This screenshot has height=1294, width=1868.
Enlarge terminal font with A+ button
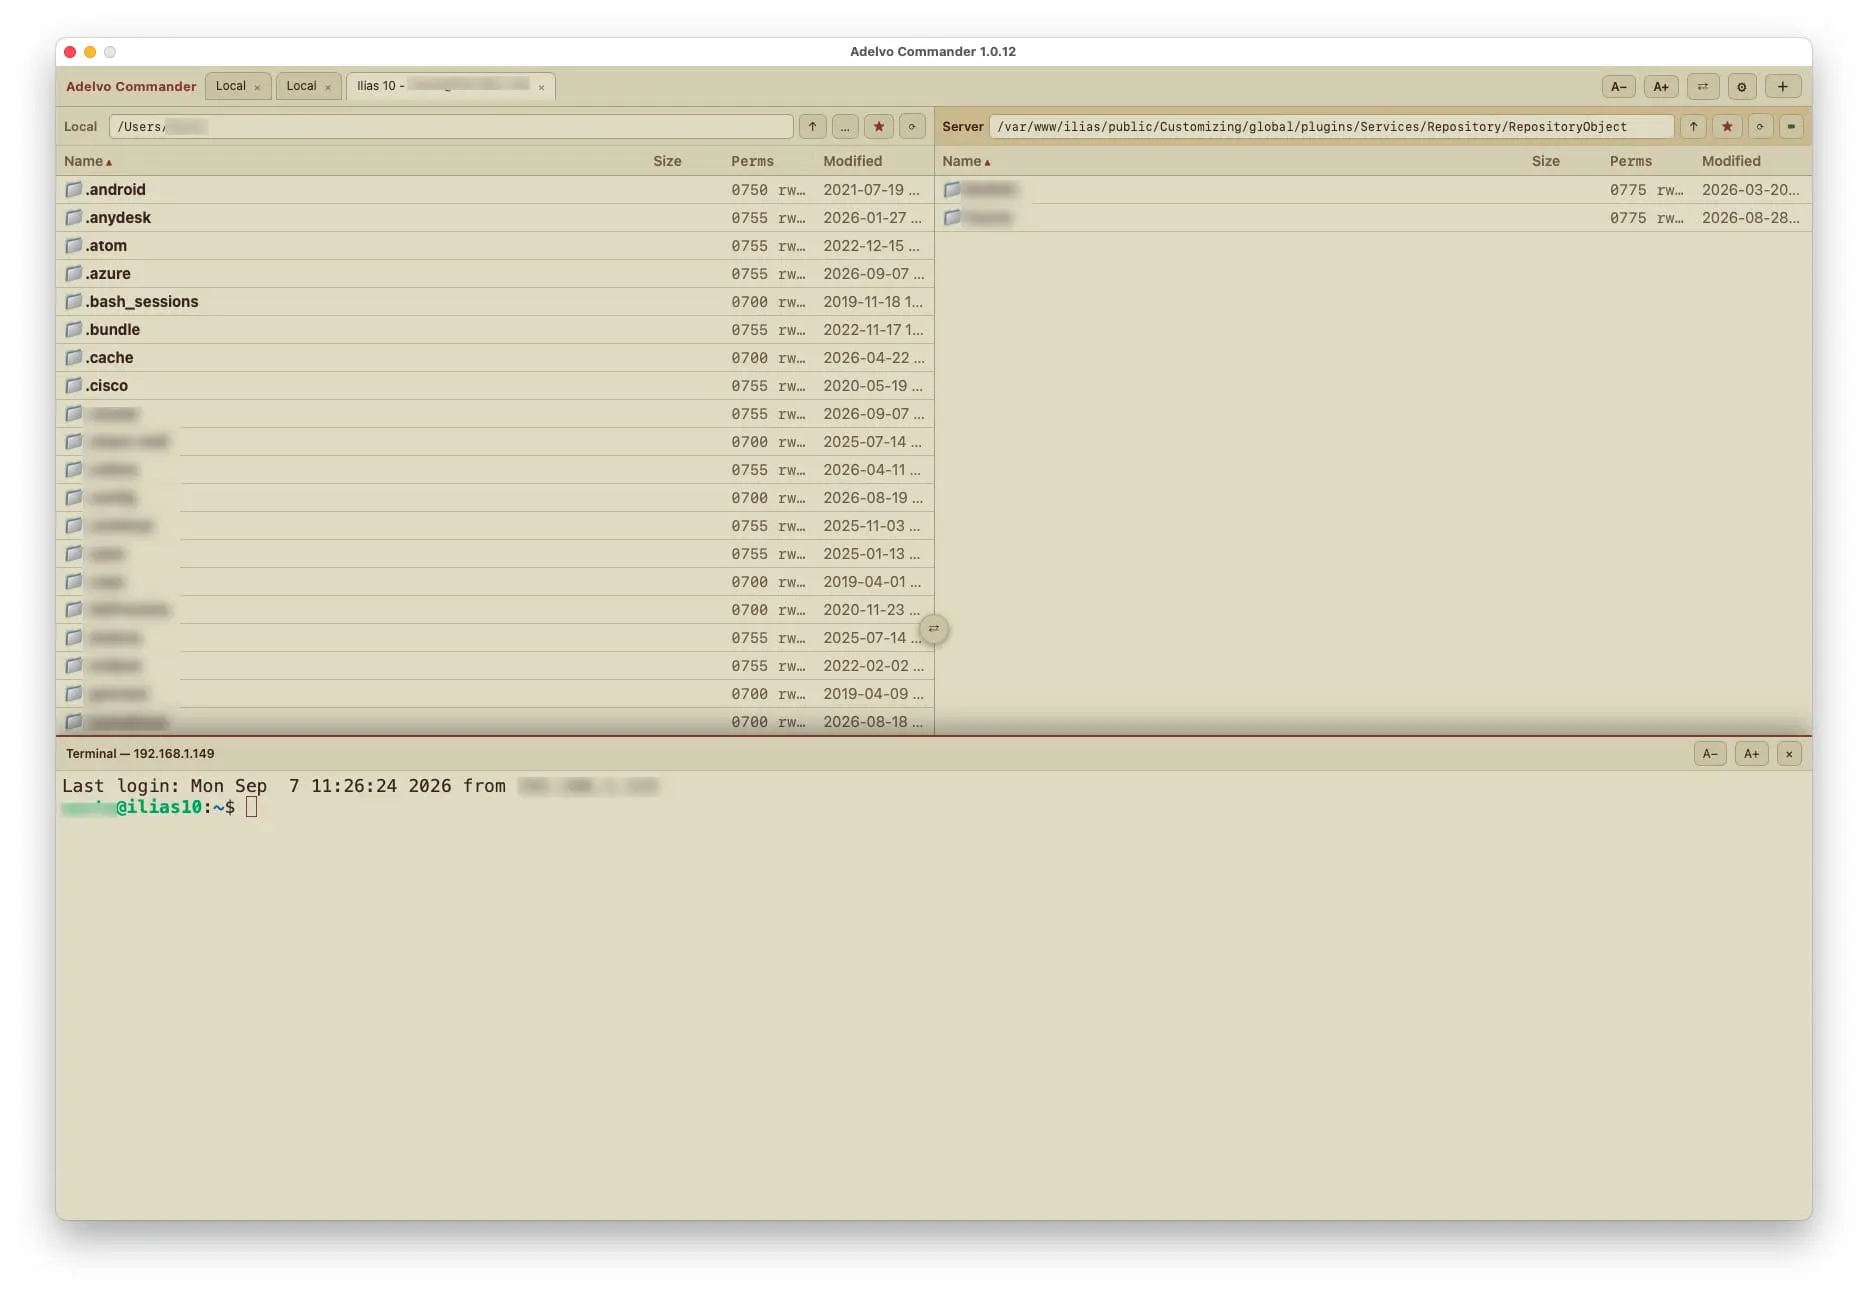[x=1751, y=754]
